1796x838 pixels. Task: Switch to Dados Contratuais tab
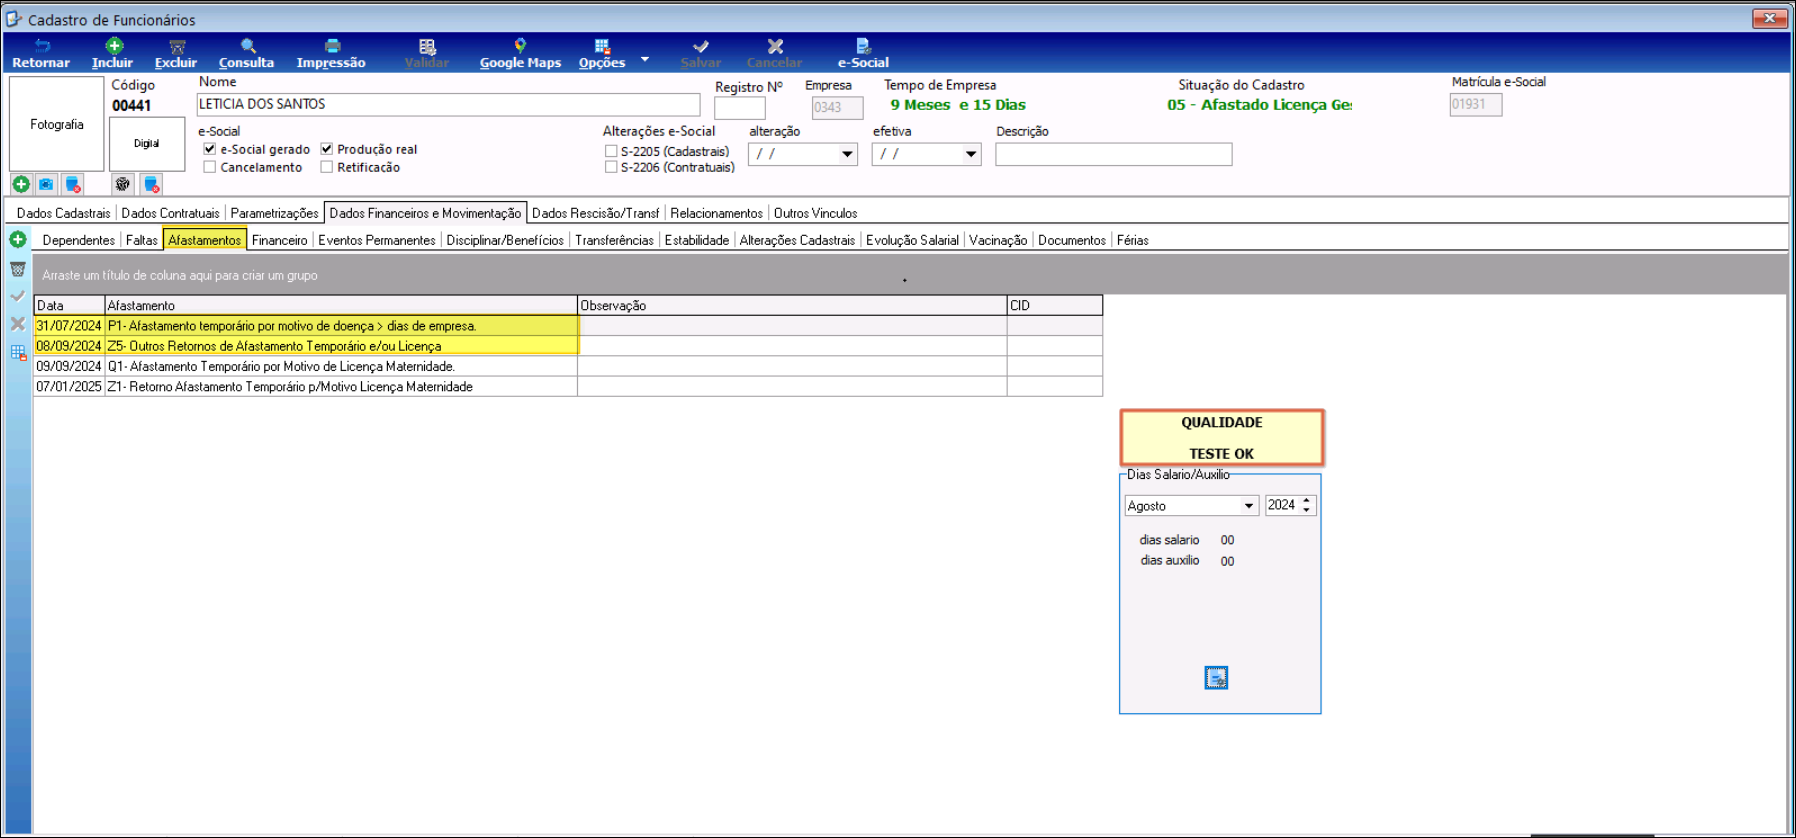[170, 213]
